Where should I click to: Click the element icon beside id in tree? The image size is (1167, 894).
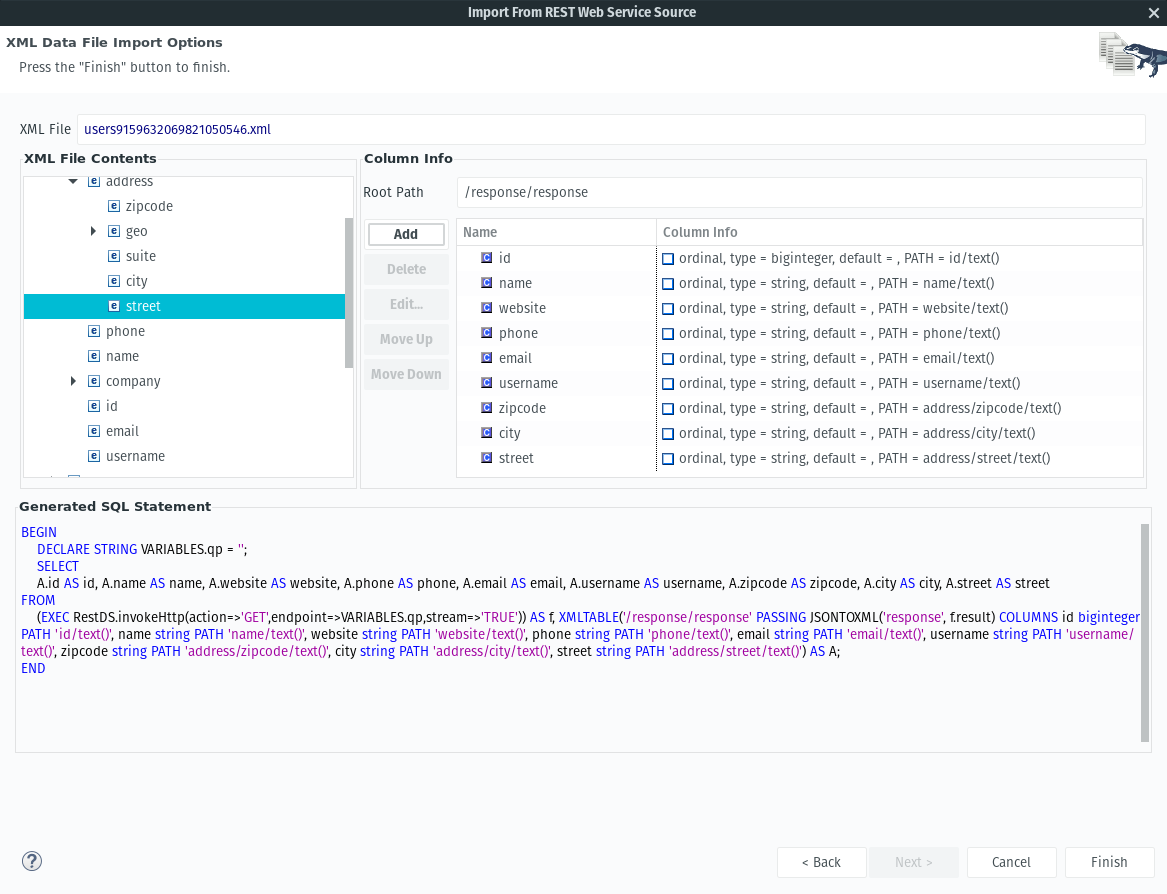94,406
